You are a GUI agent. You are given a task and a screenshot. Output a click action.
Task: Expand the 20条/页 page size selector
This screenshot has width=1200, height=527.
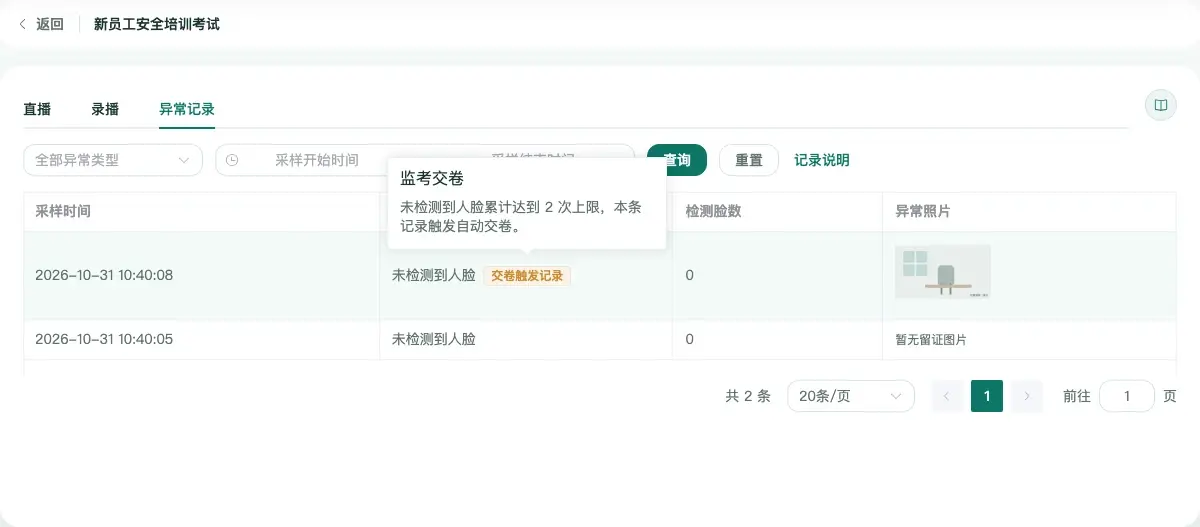[851, 396]
